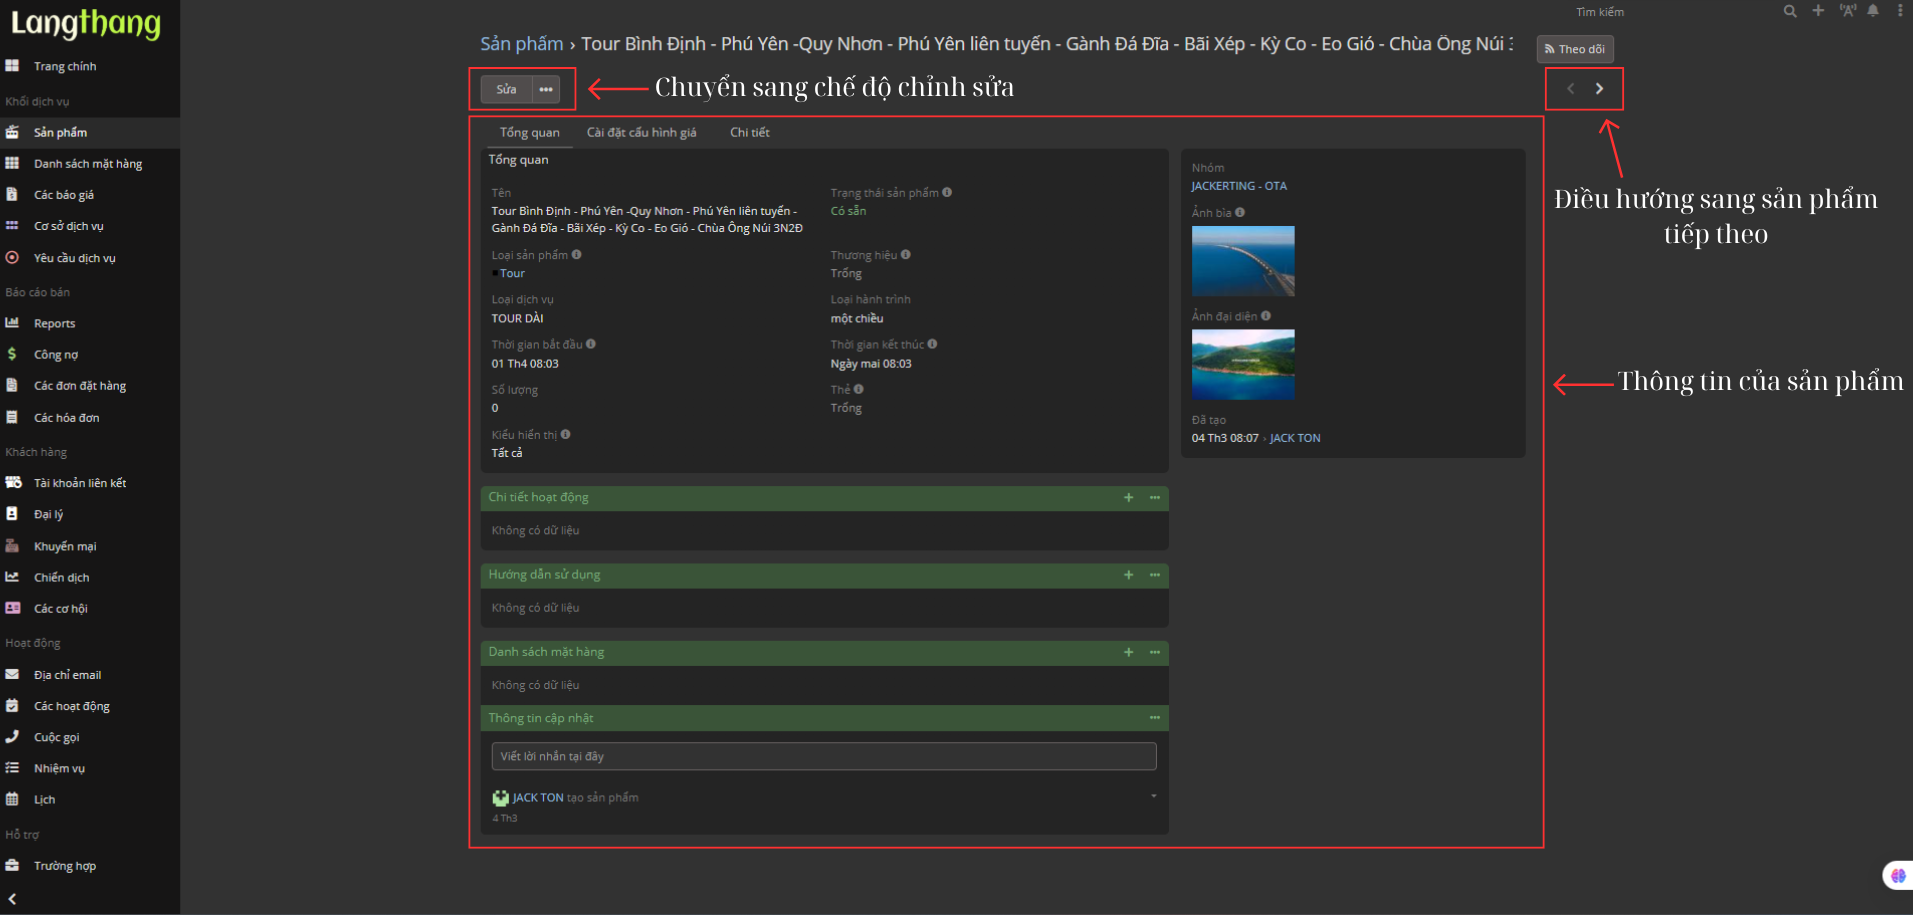This screenshot has height=915, width=1913.
Task: Click the Theo dõi follow button
Action: [x=1574, y=49]
